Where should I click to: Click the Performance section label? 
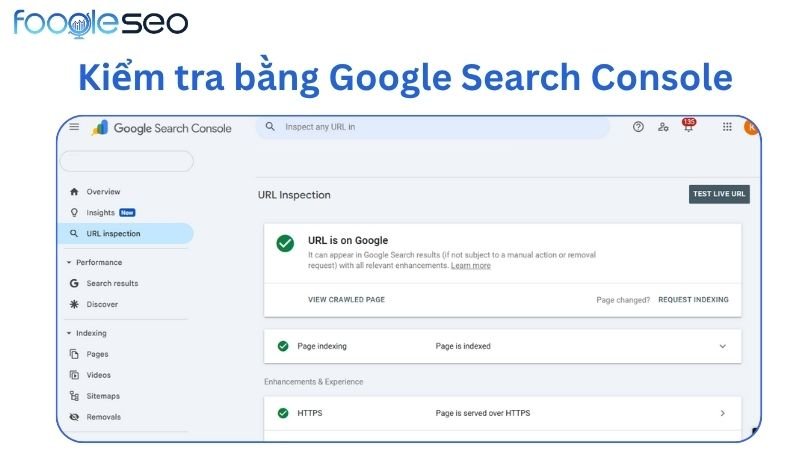pyautogui.click(x=99, y=262)
